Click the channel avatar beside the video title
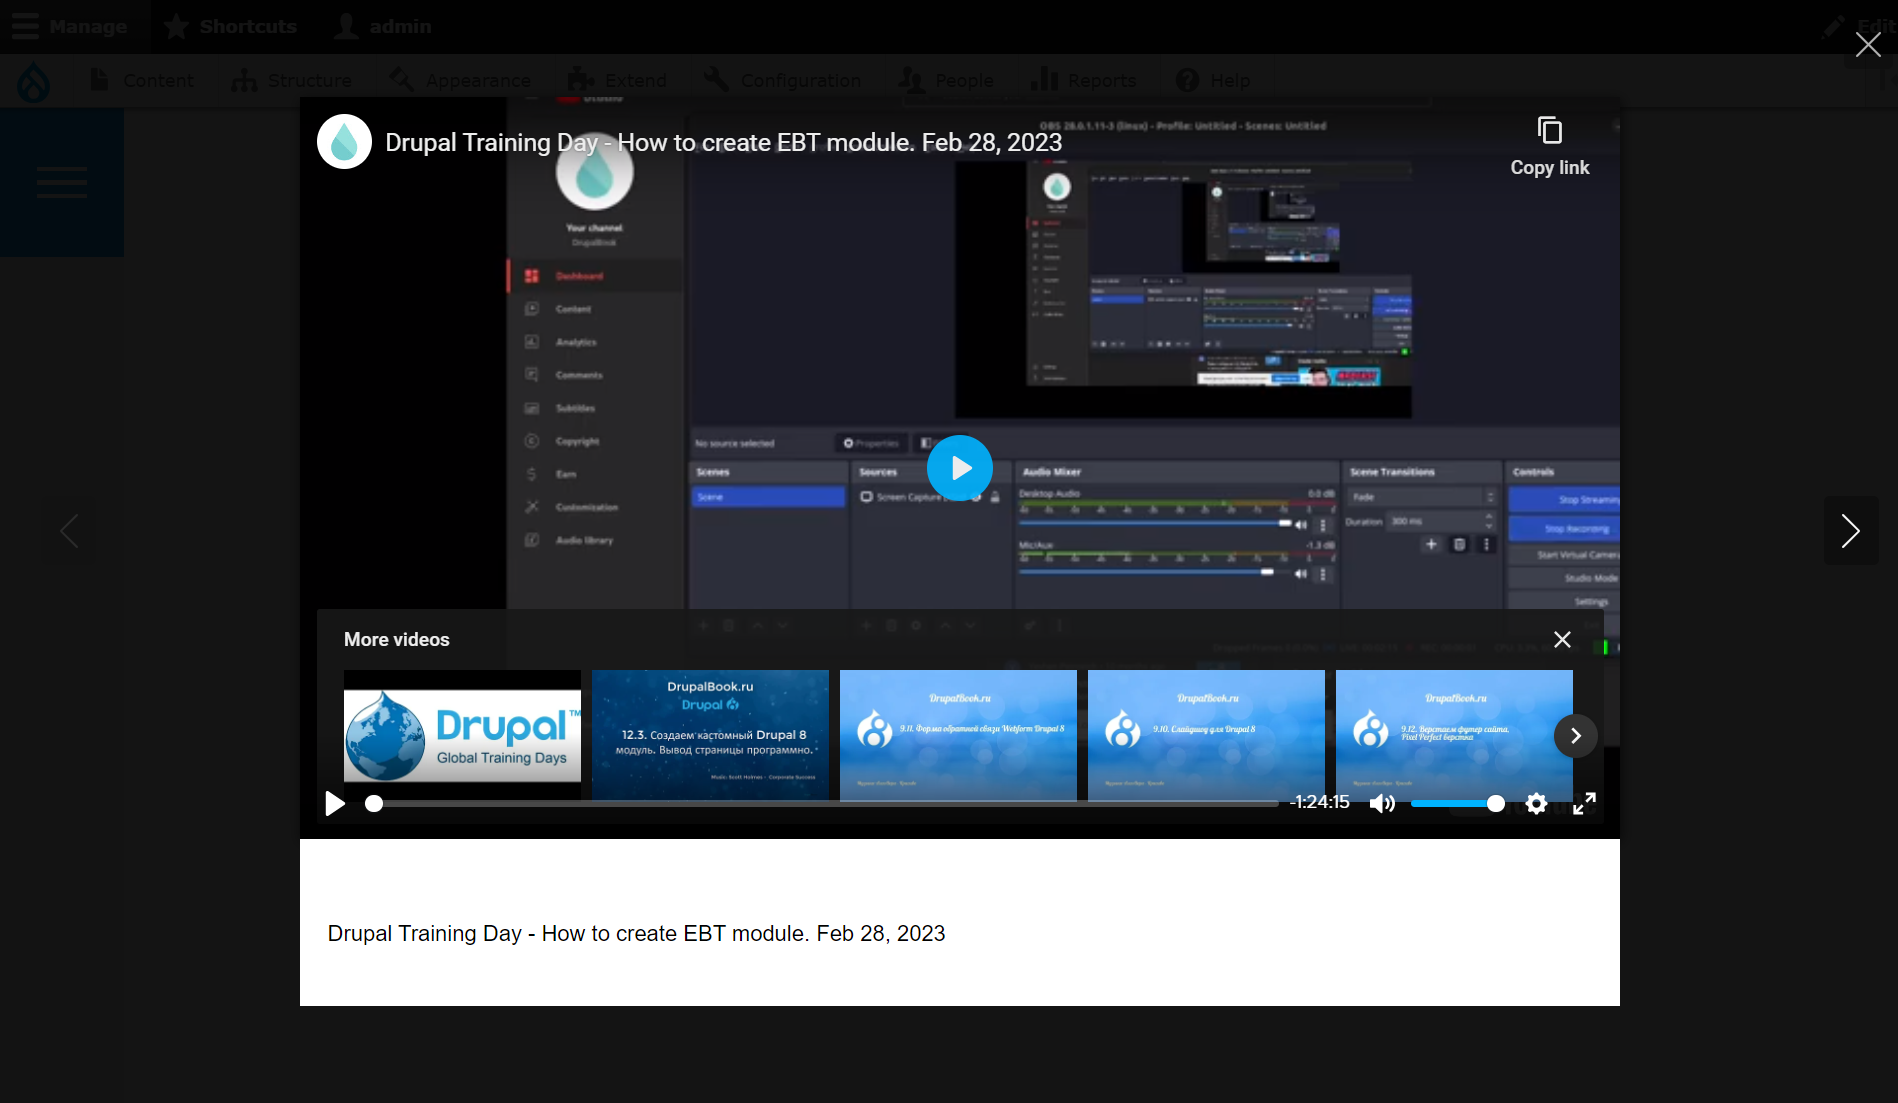1898x1103 pixels. click(344, 142)
